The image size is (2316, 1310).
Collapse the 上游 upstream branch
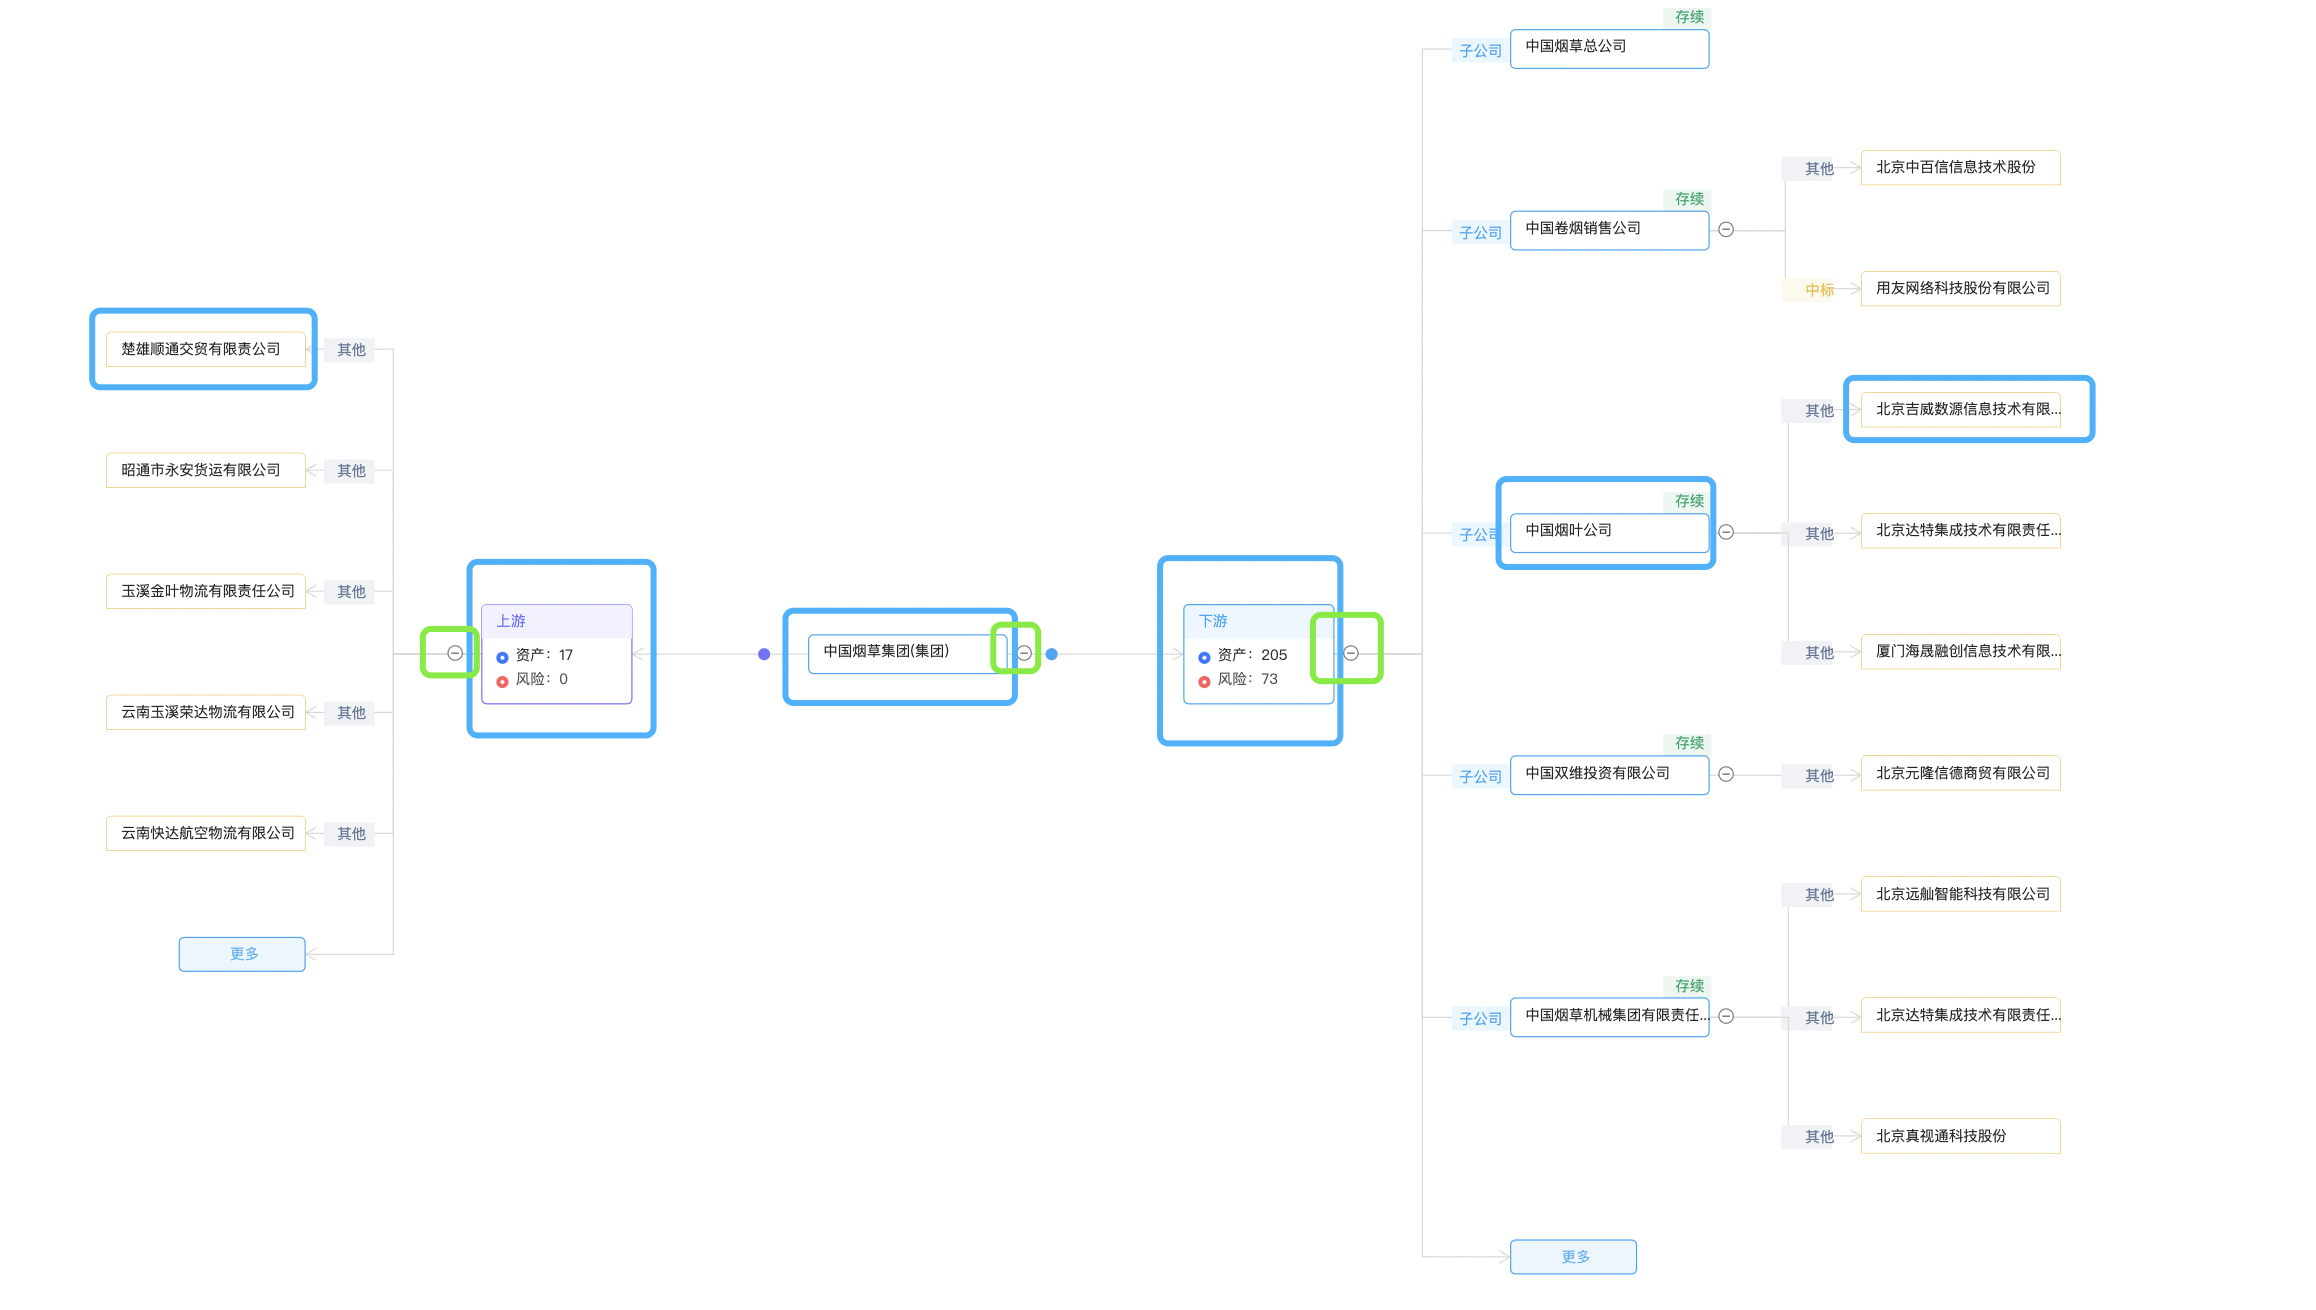pyautogui.click(x=455, y=653)
